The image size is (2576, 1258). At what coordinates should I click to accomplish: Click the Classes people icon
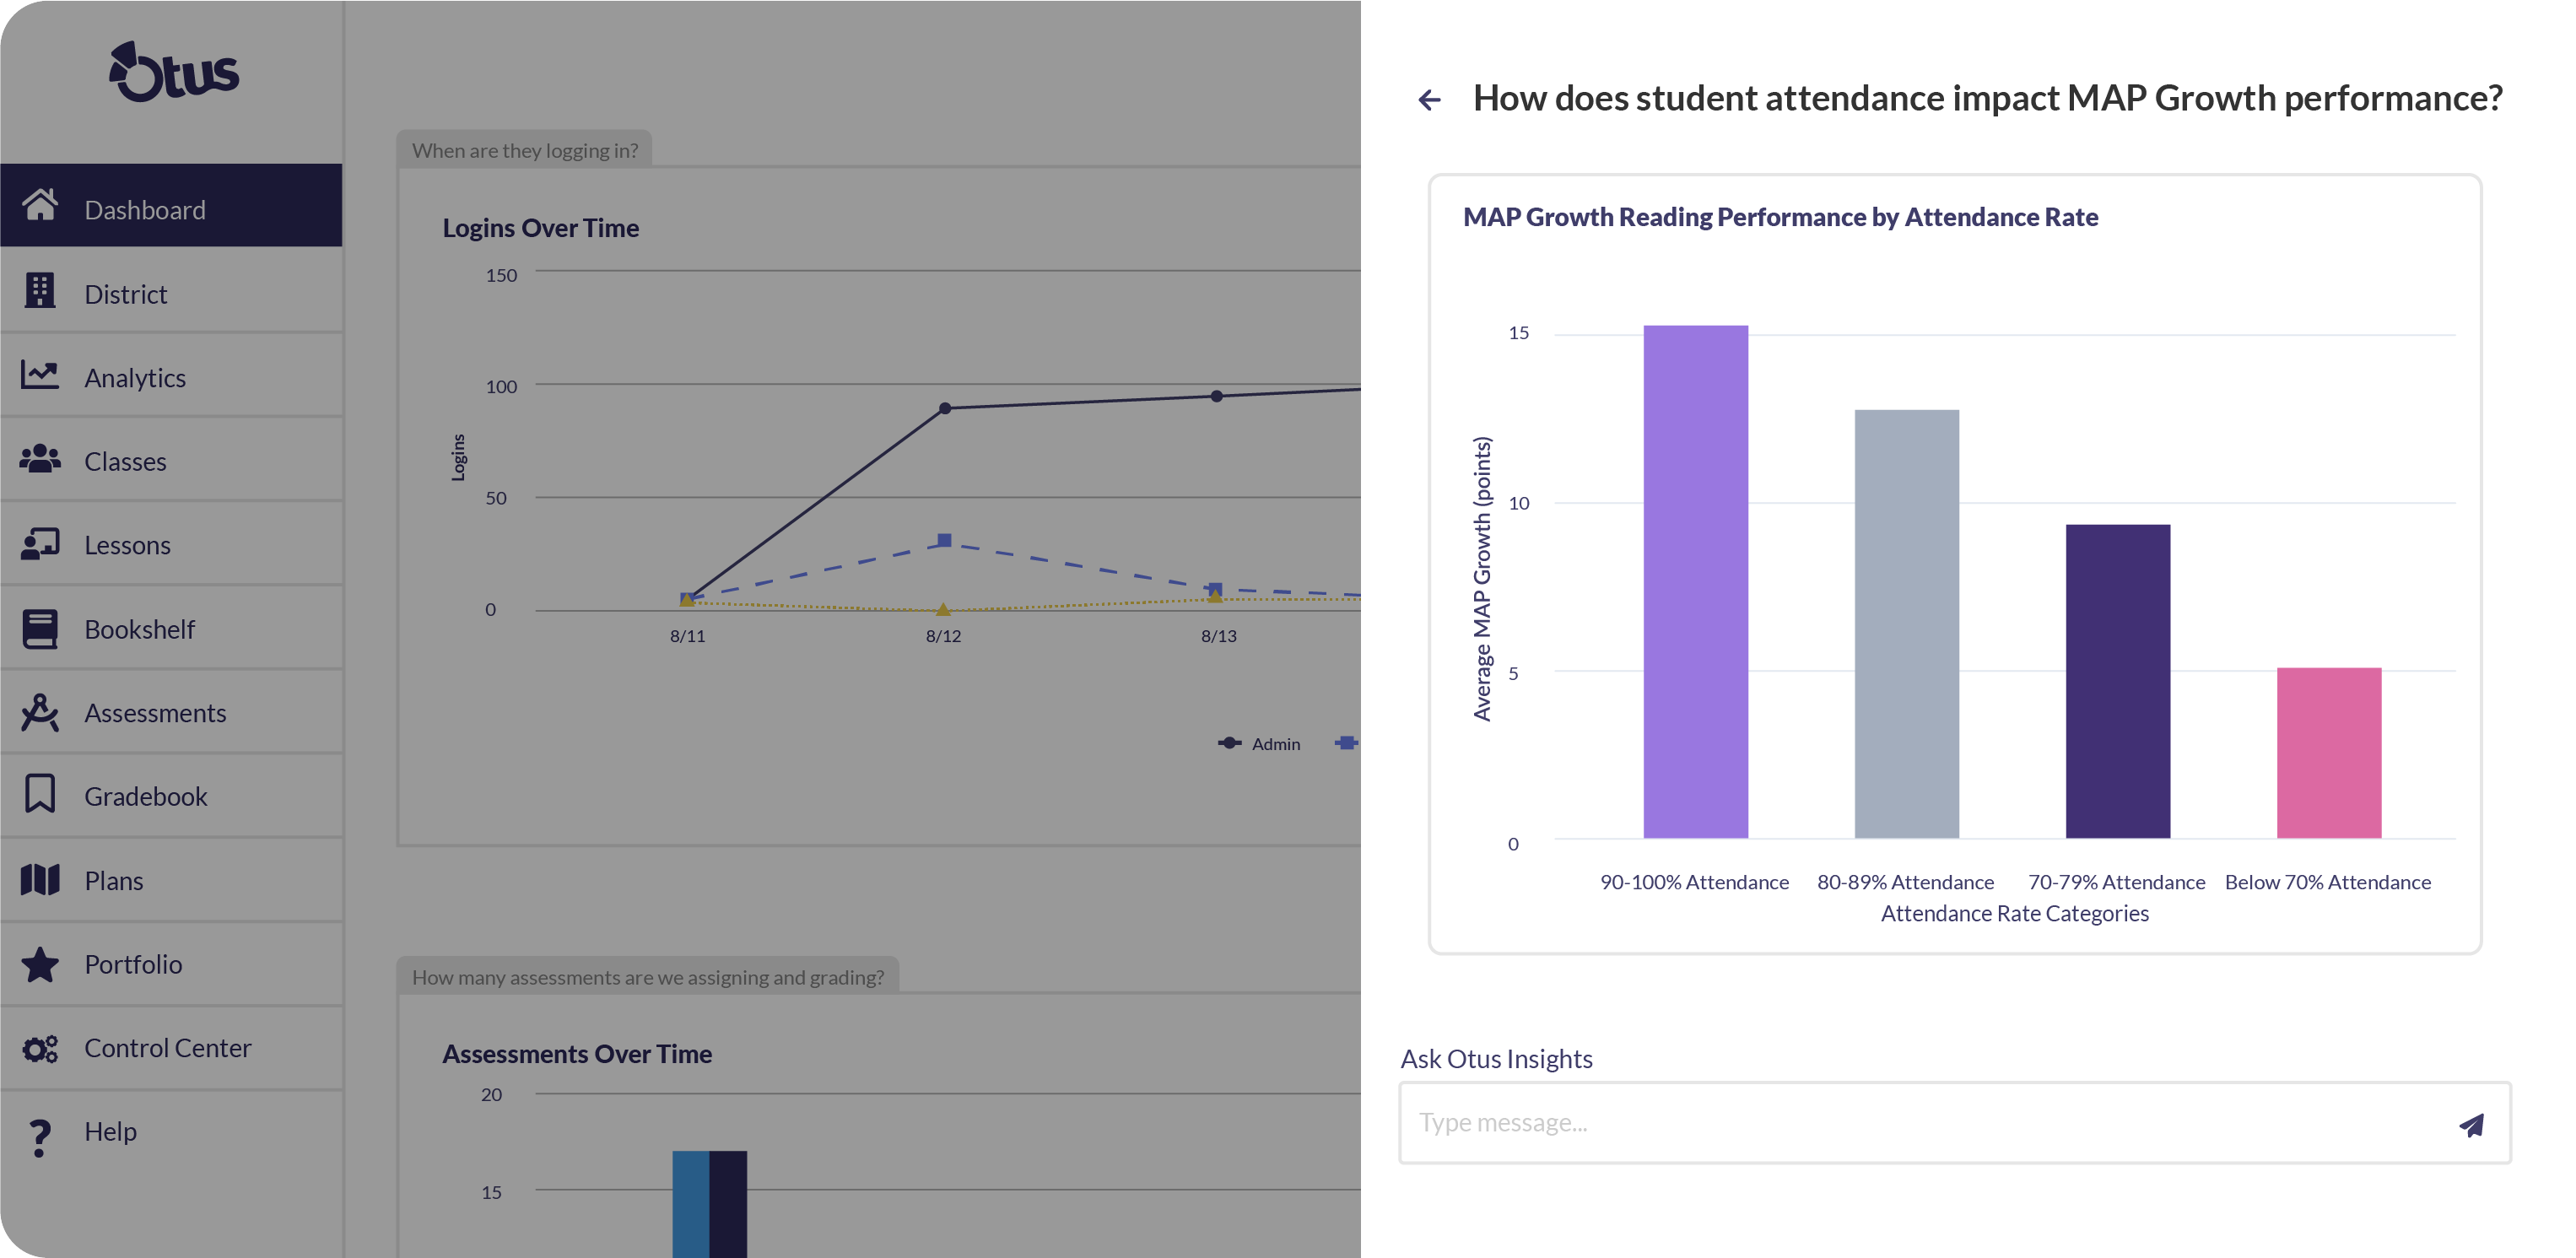click(40, 459)
